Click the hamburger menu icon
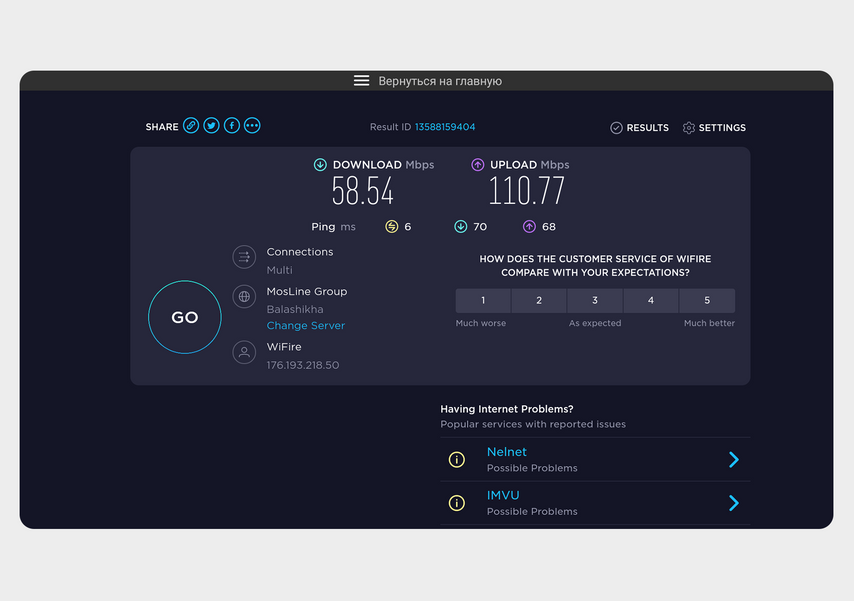Screen dimensions: 854x601 click(361, 81)
